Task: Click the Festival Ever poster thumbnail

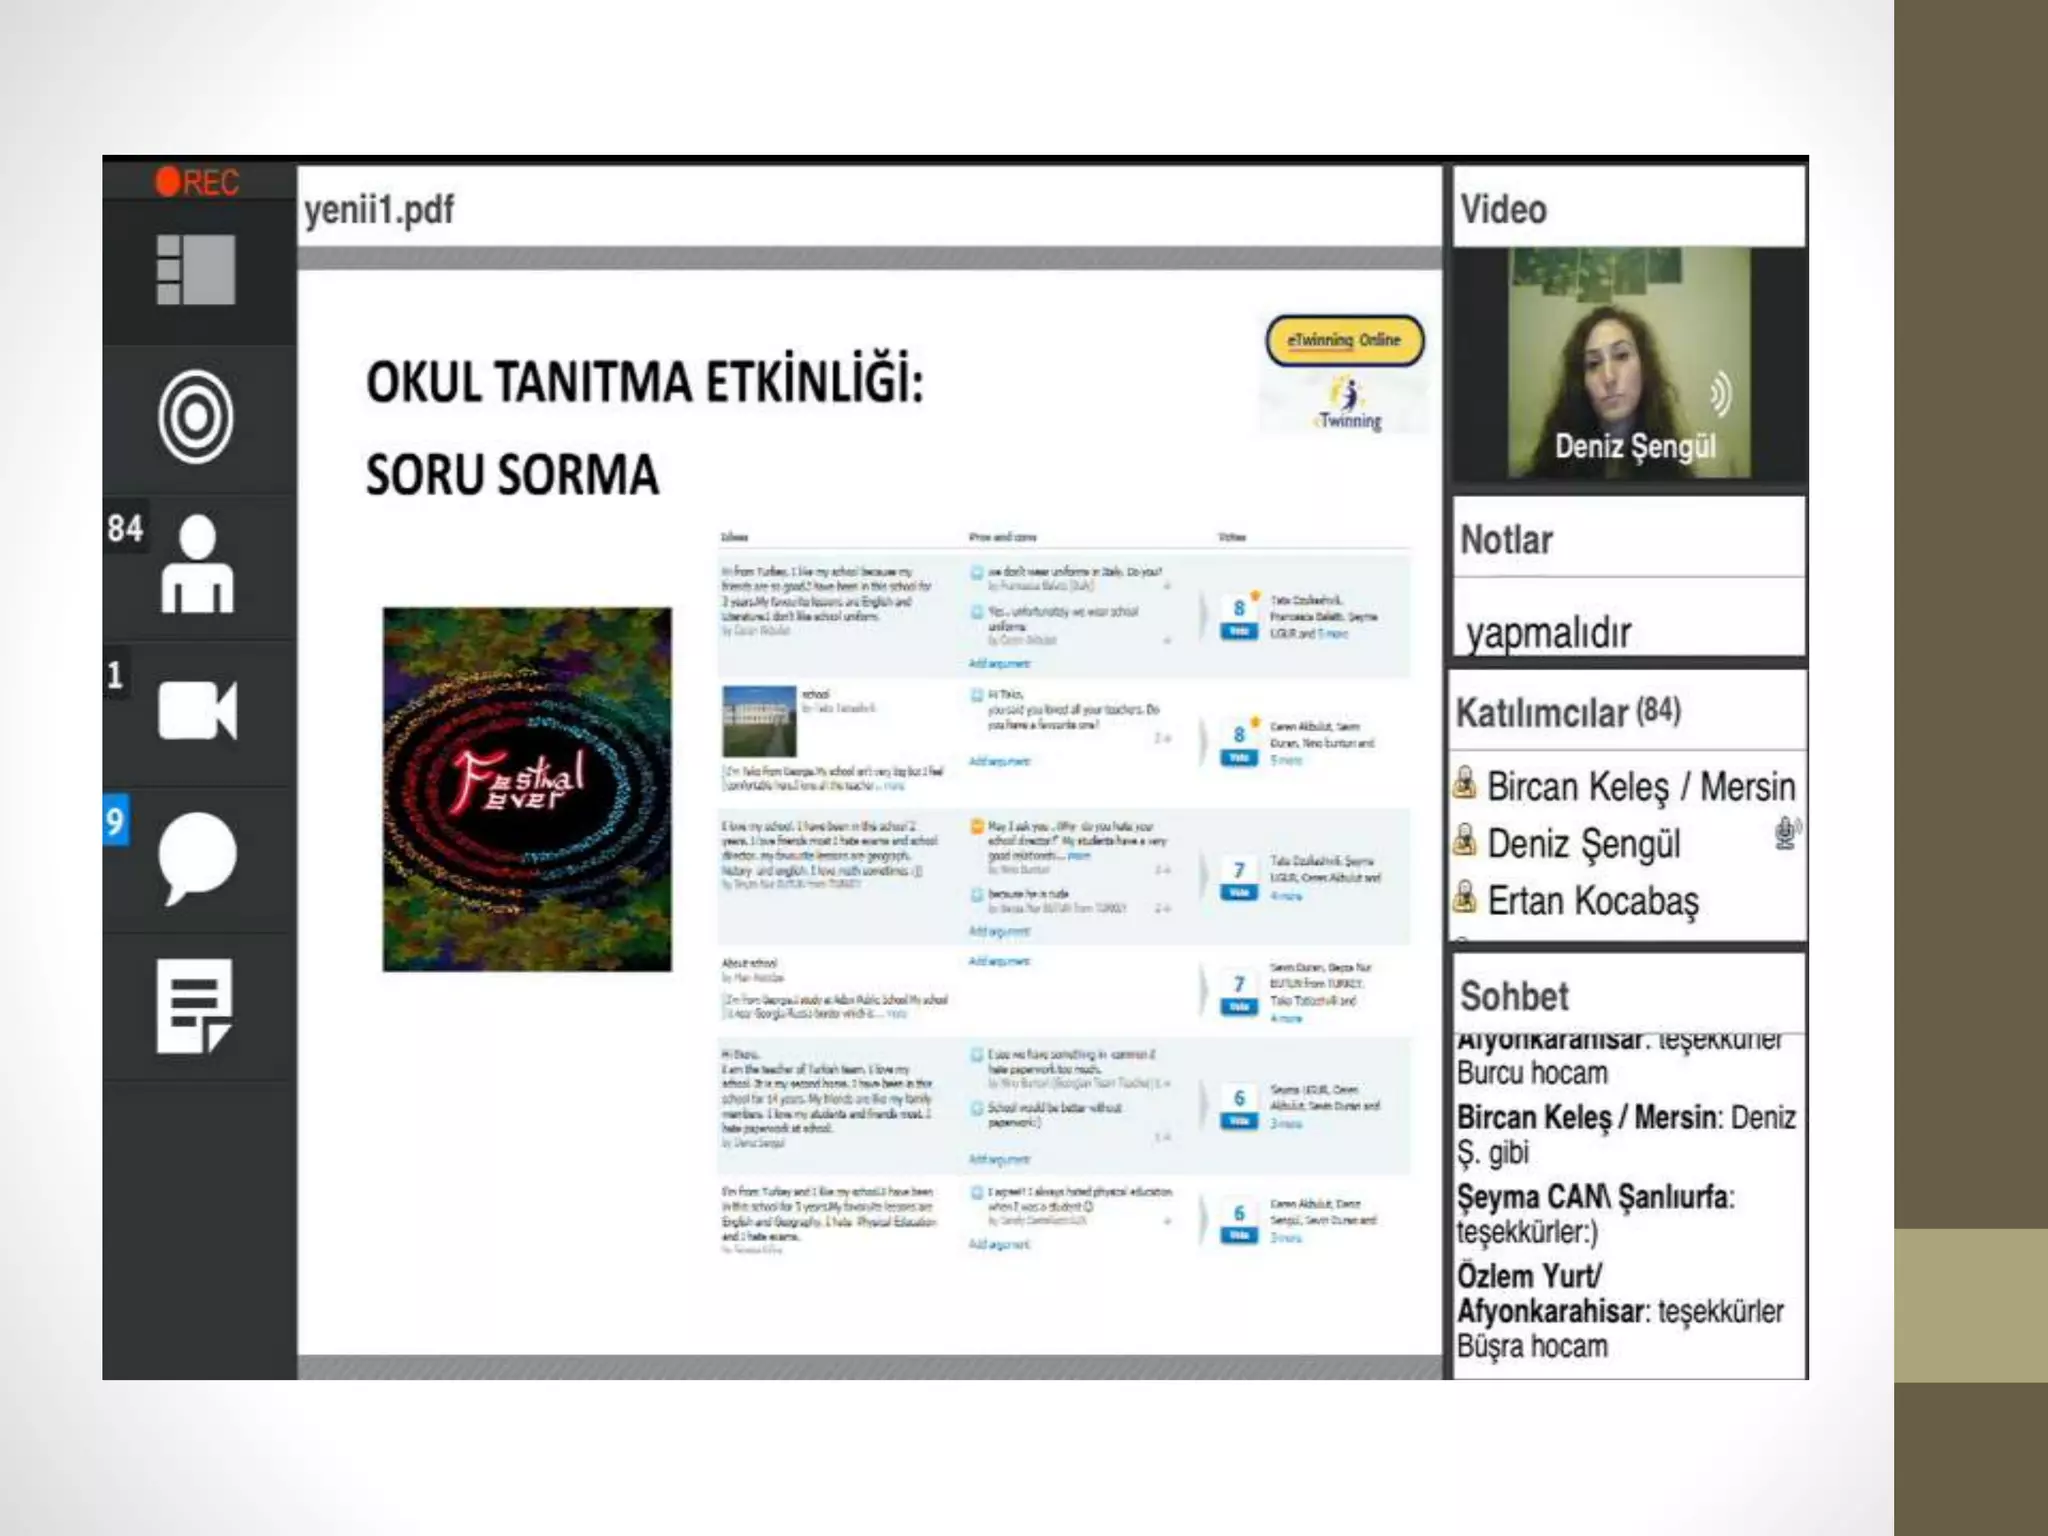Action: (x=527, y=789)
